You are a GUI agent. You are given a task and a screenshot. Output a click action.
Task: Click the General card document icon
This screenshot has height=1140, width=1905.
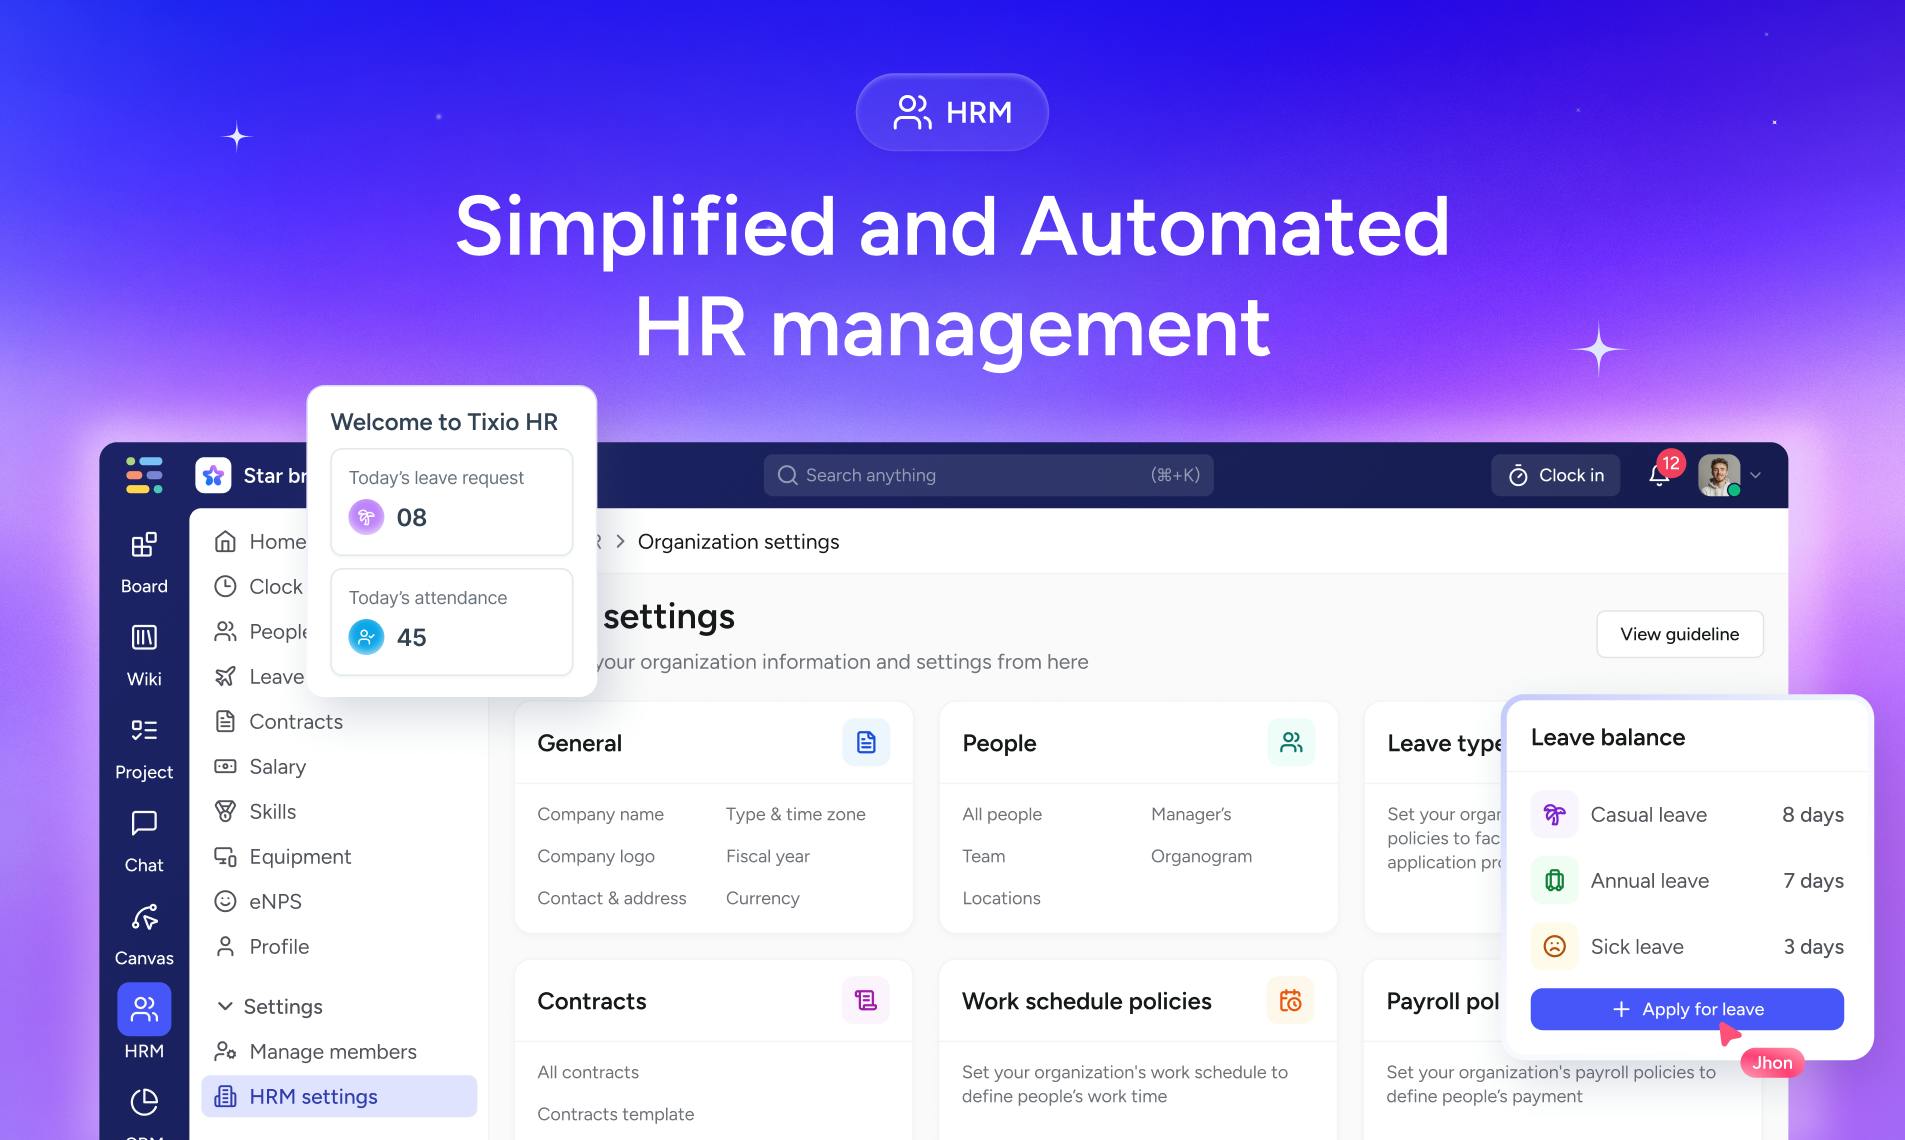pos(866,742)
